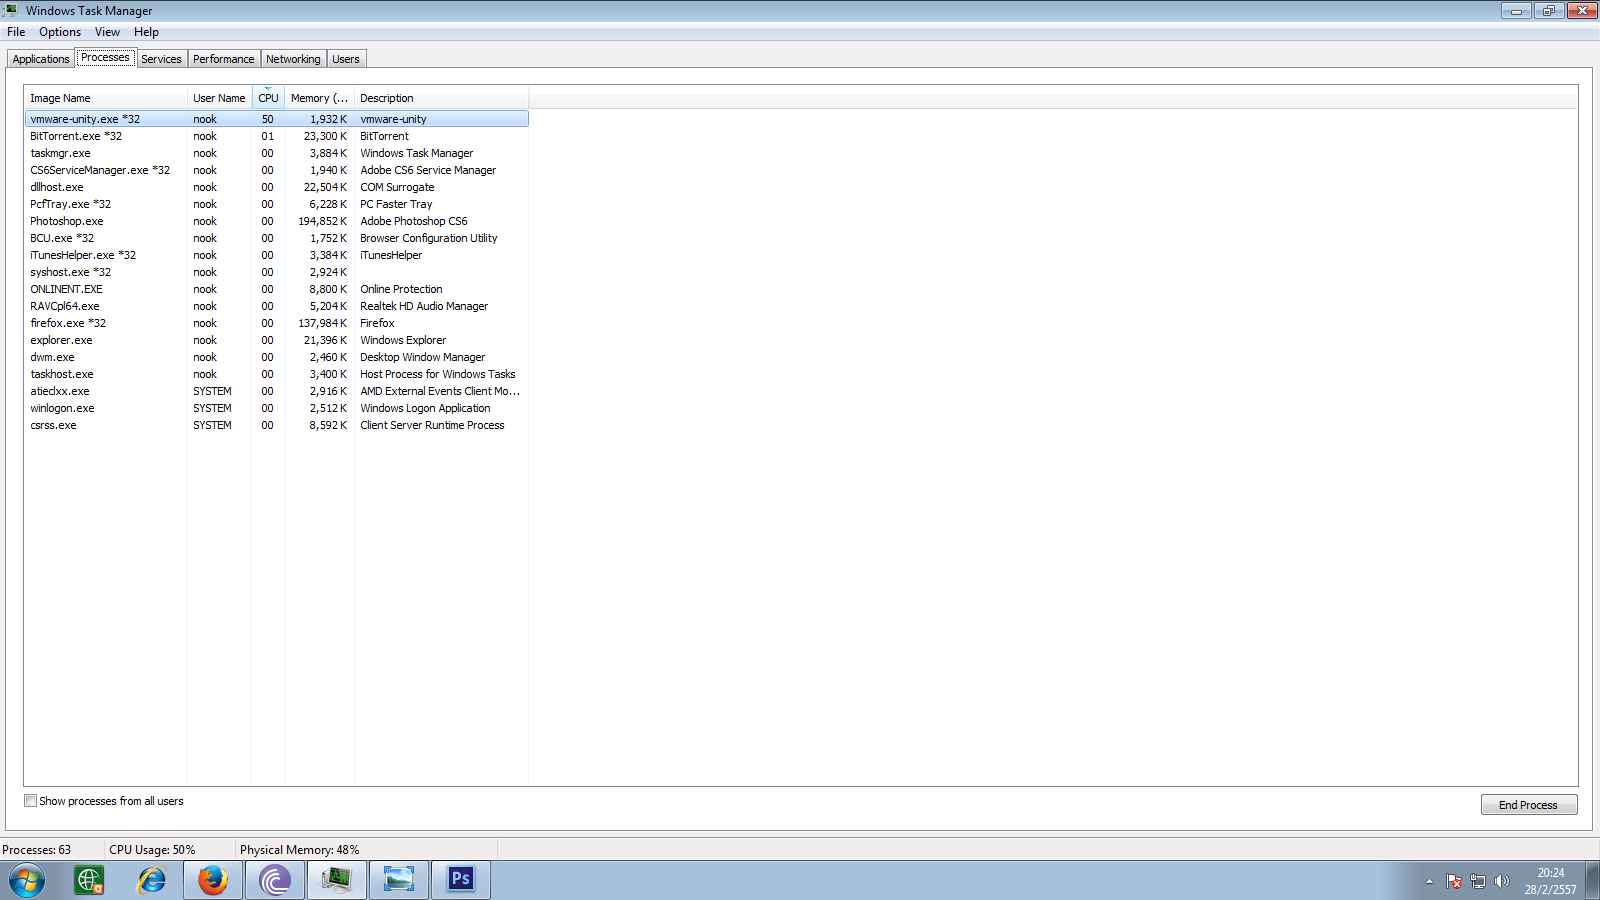Select the taskmgr.exe process

[277, 153]
